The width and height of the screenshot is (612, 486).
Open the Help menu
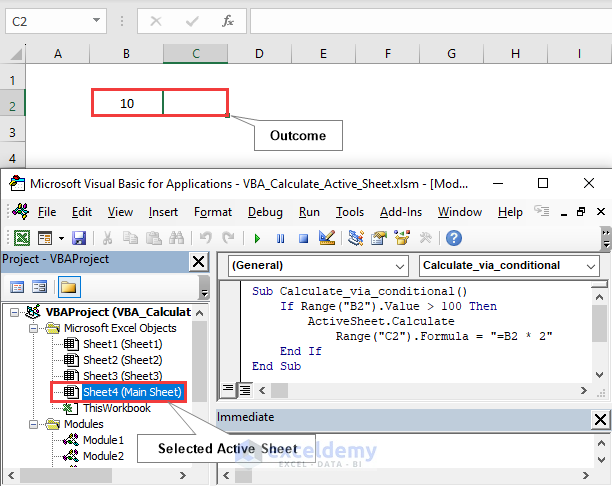coord(510,212)
